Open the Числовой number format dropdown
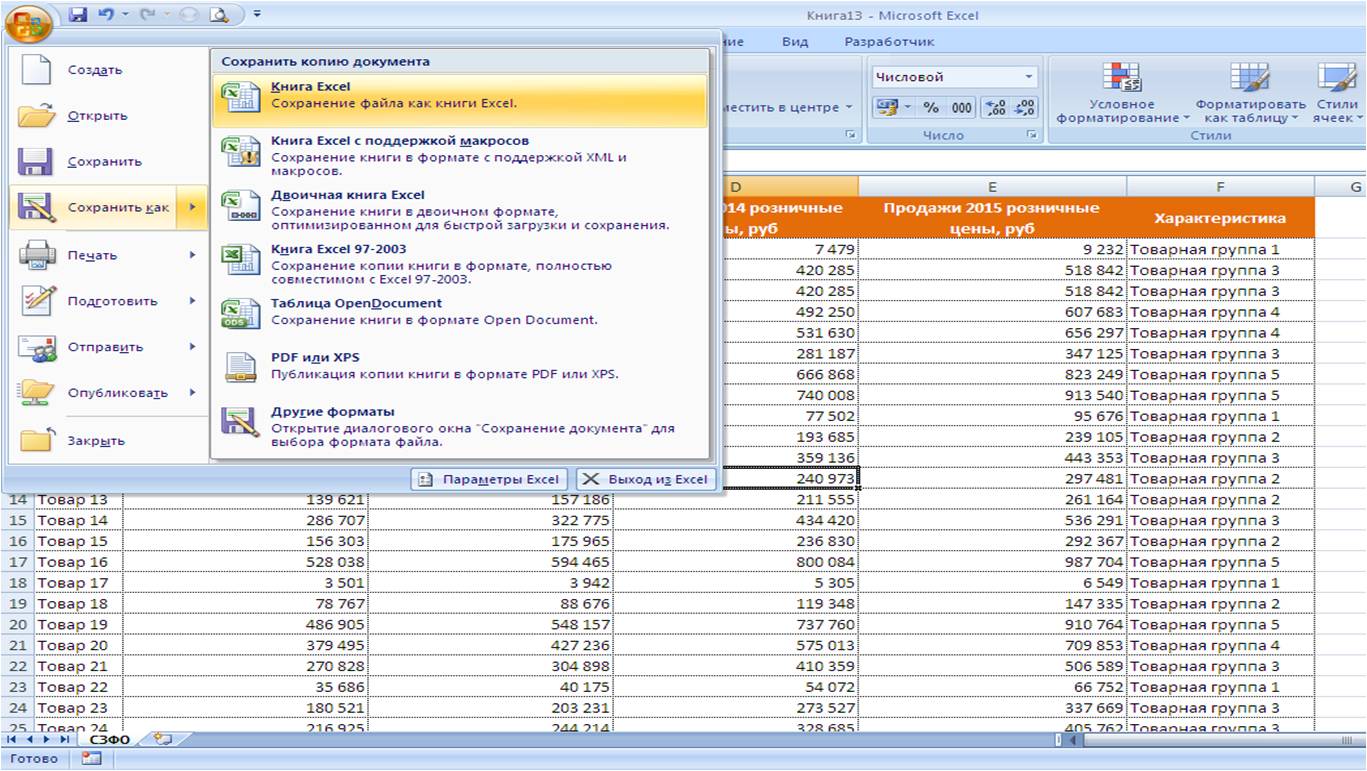1367x771 pixels. (x=955, y=77)
